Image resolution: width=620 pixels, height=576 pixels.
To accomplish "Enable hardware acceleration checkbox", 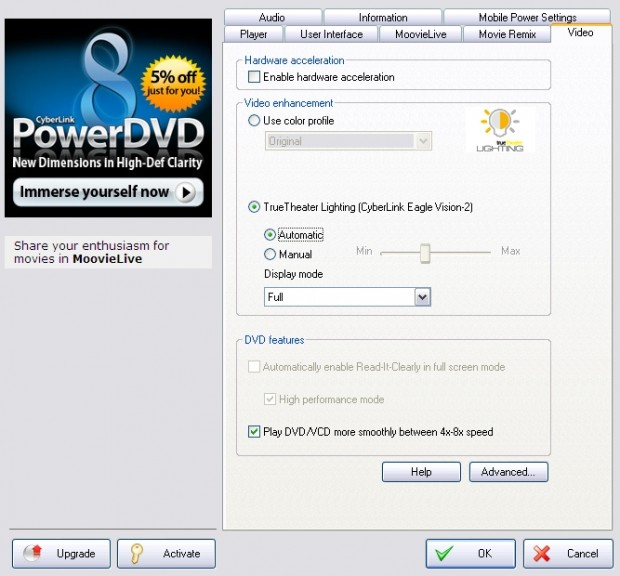I will tap(254, 77).
